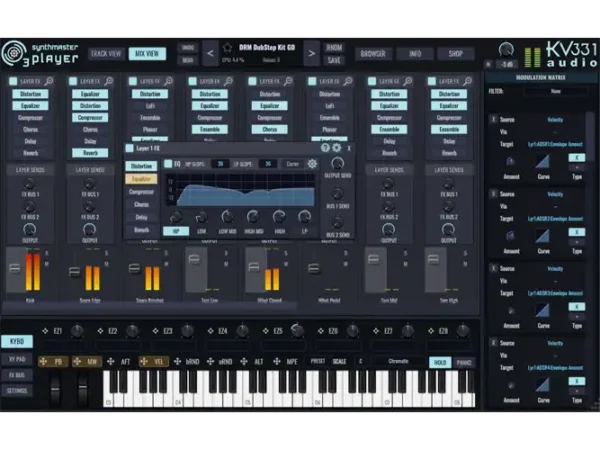The width and height of the screenshot is (600, 450).
Task: Select the FX BUS tab
Action: (x=17, y=375)
